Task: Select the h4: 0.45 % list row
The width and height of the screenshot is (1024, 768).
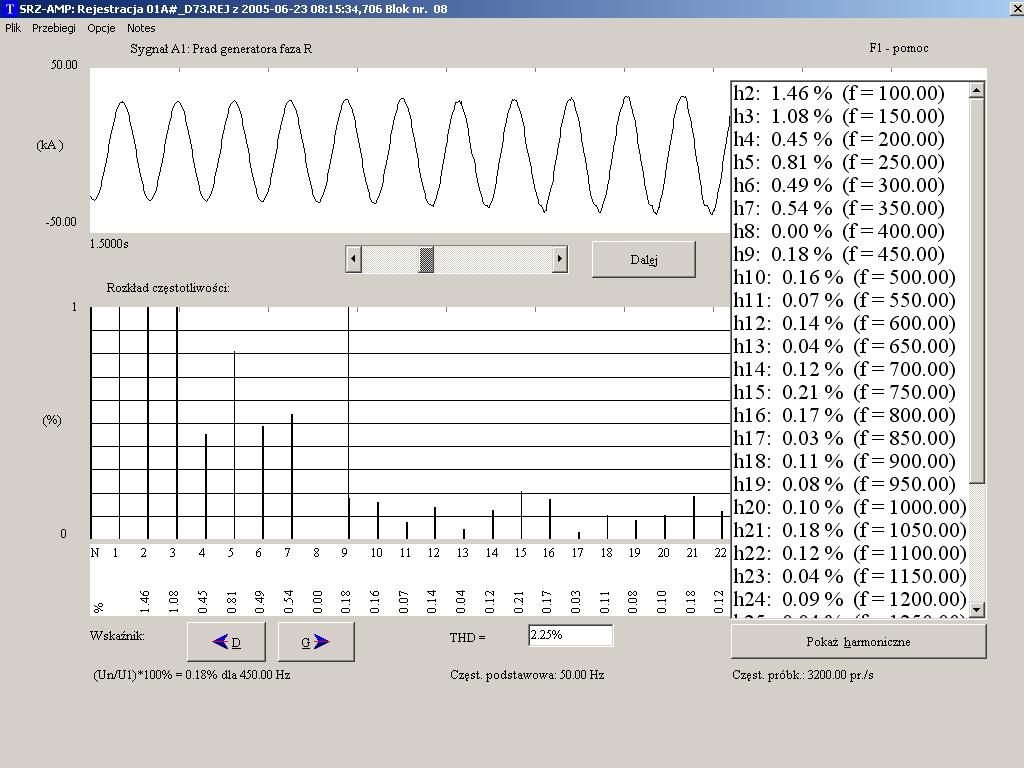Action: click(850, 139)
